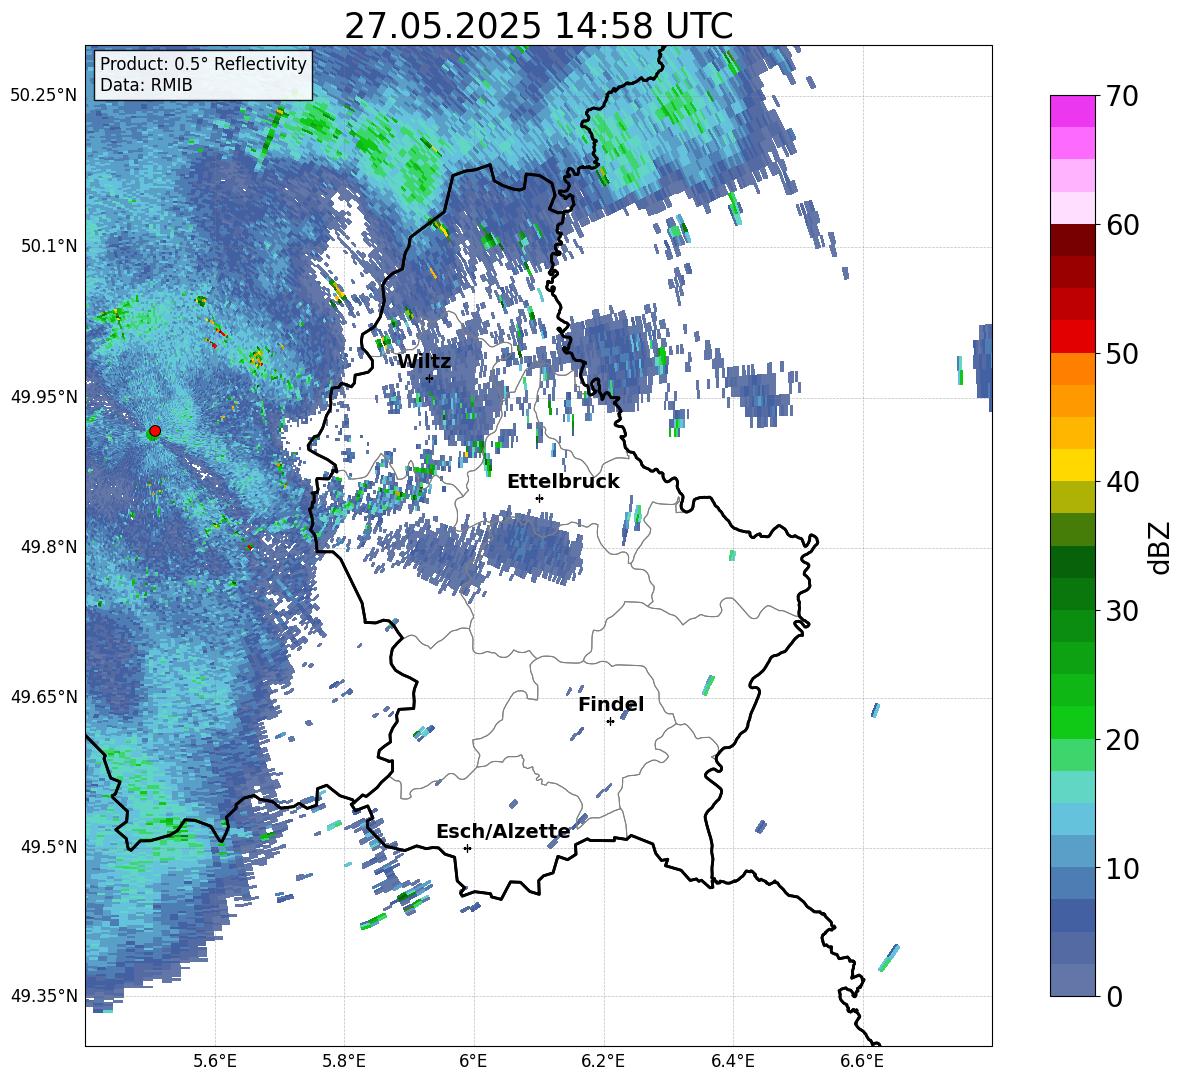
Task: Click the colorbar tick label 40
Action: coord(1122,482)
